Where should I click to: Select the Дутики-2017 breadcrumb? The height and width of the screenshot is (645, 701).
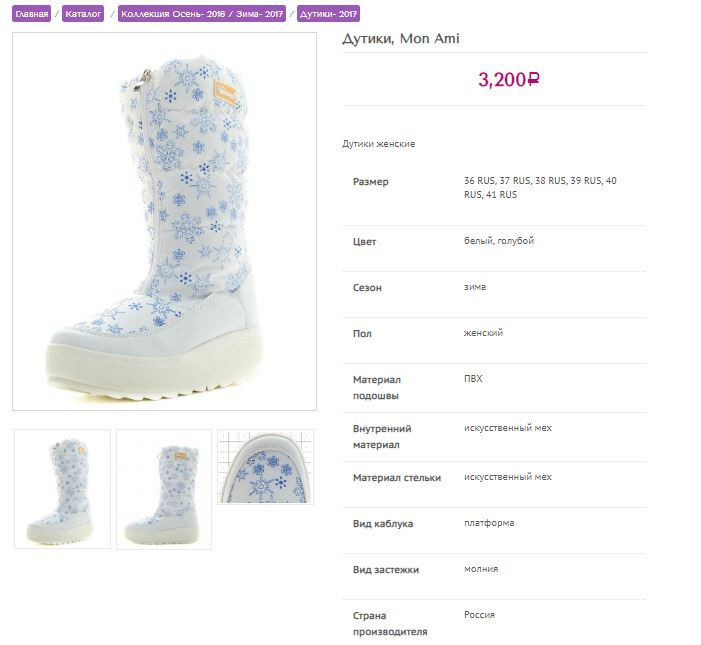(x=328, y=14)
